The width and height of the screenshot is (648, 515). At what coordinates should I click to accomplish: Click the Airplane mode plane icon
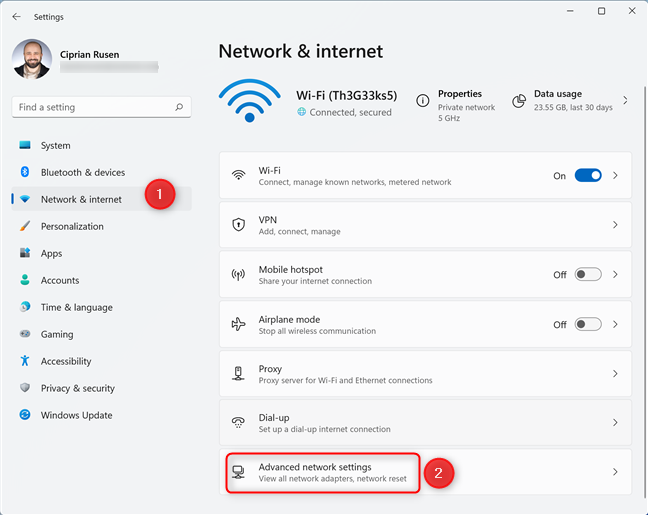pyautogui.click(x=238, y=324)
